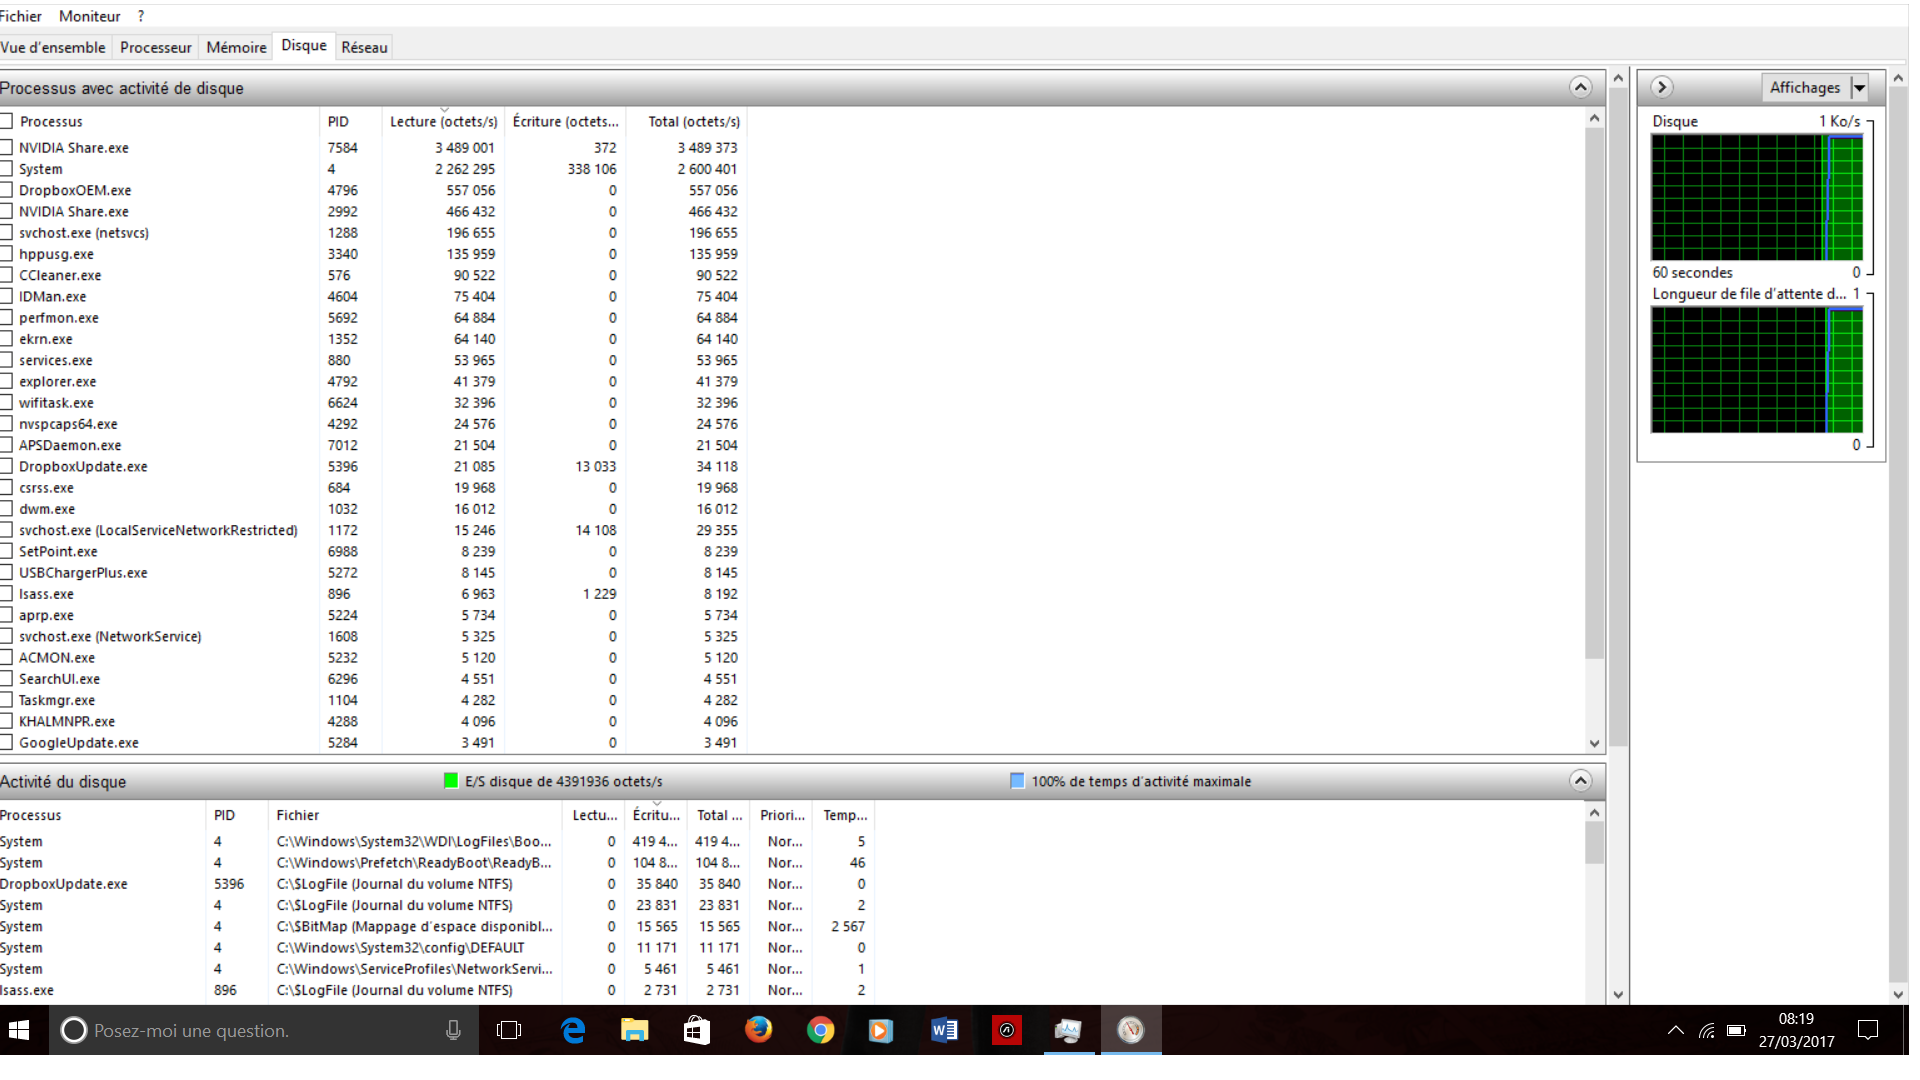Image resolution: width=1920 pixels, height=1080 pixels.
Task: Sort by Total (octets/s) column header
Action: pyautogui.click(x=686, y=121)
